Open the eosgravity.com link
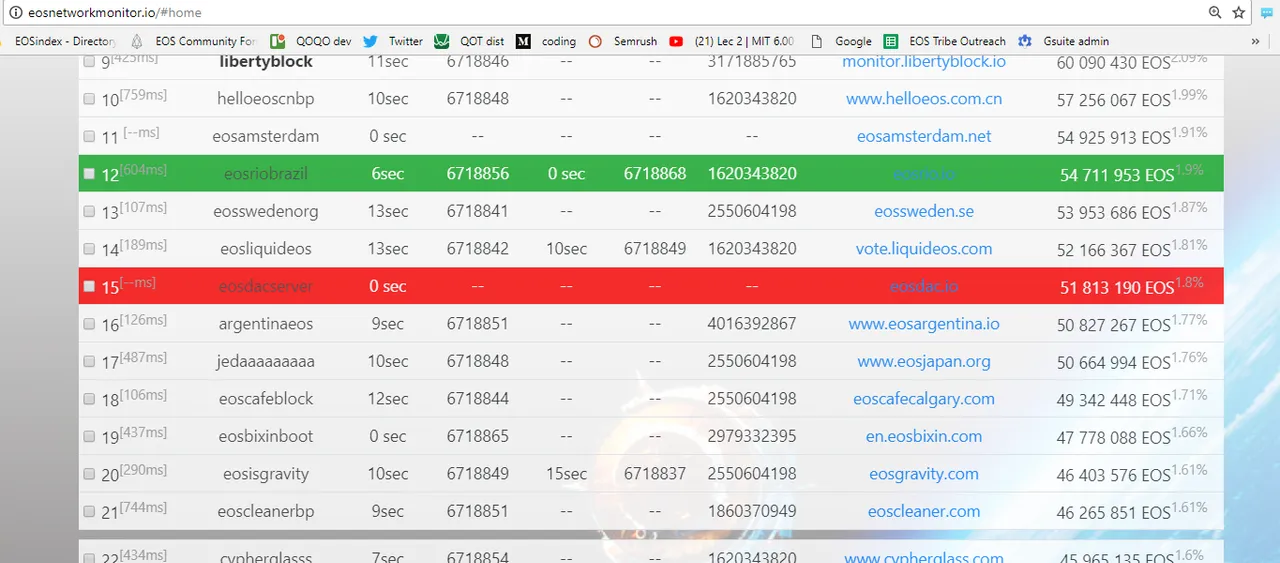This screenshot has width=1280, height=563. [x=924, y=473]
